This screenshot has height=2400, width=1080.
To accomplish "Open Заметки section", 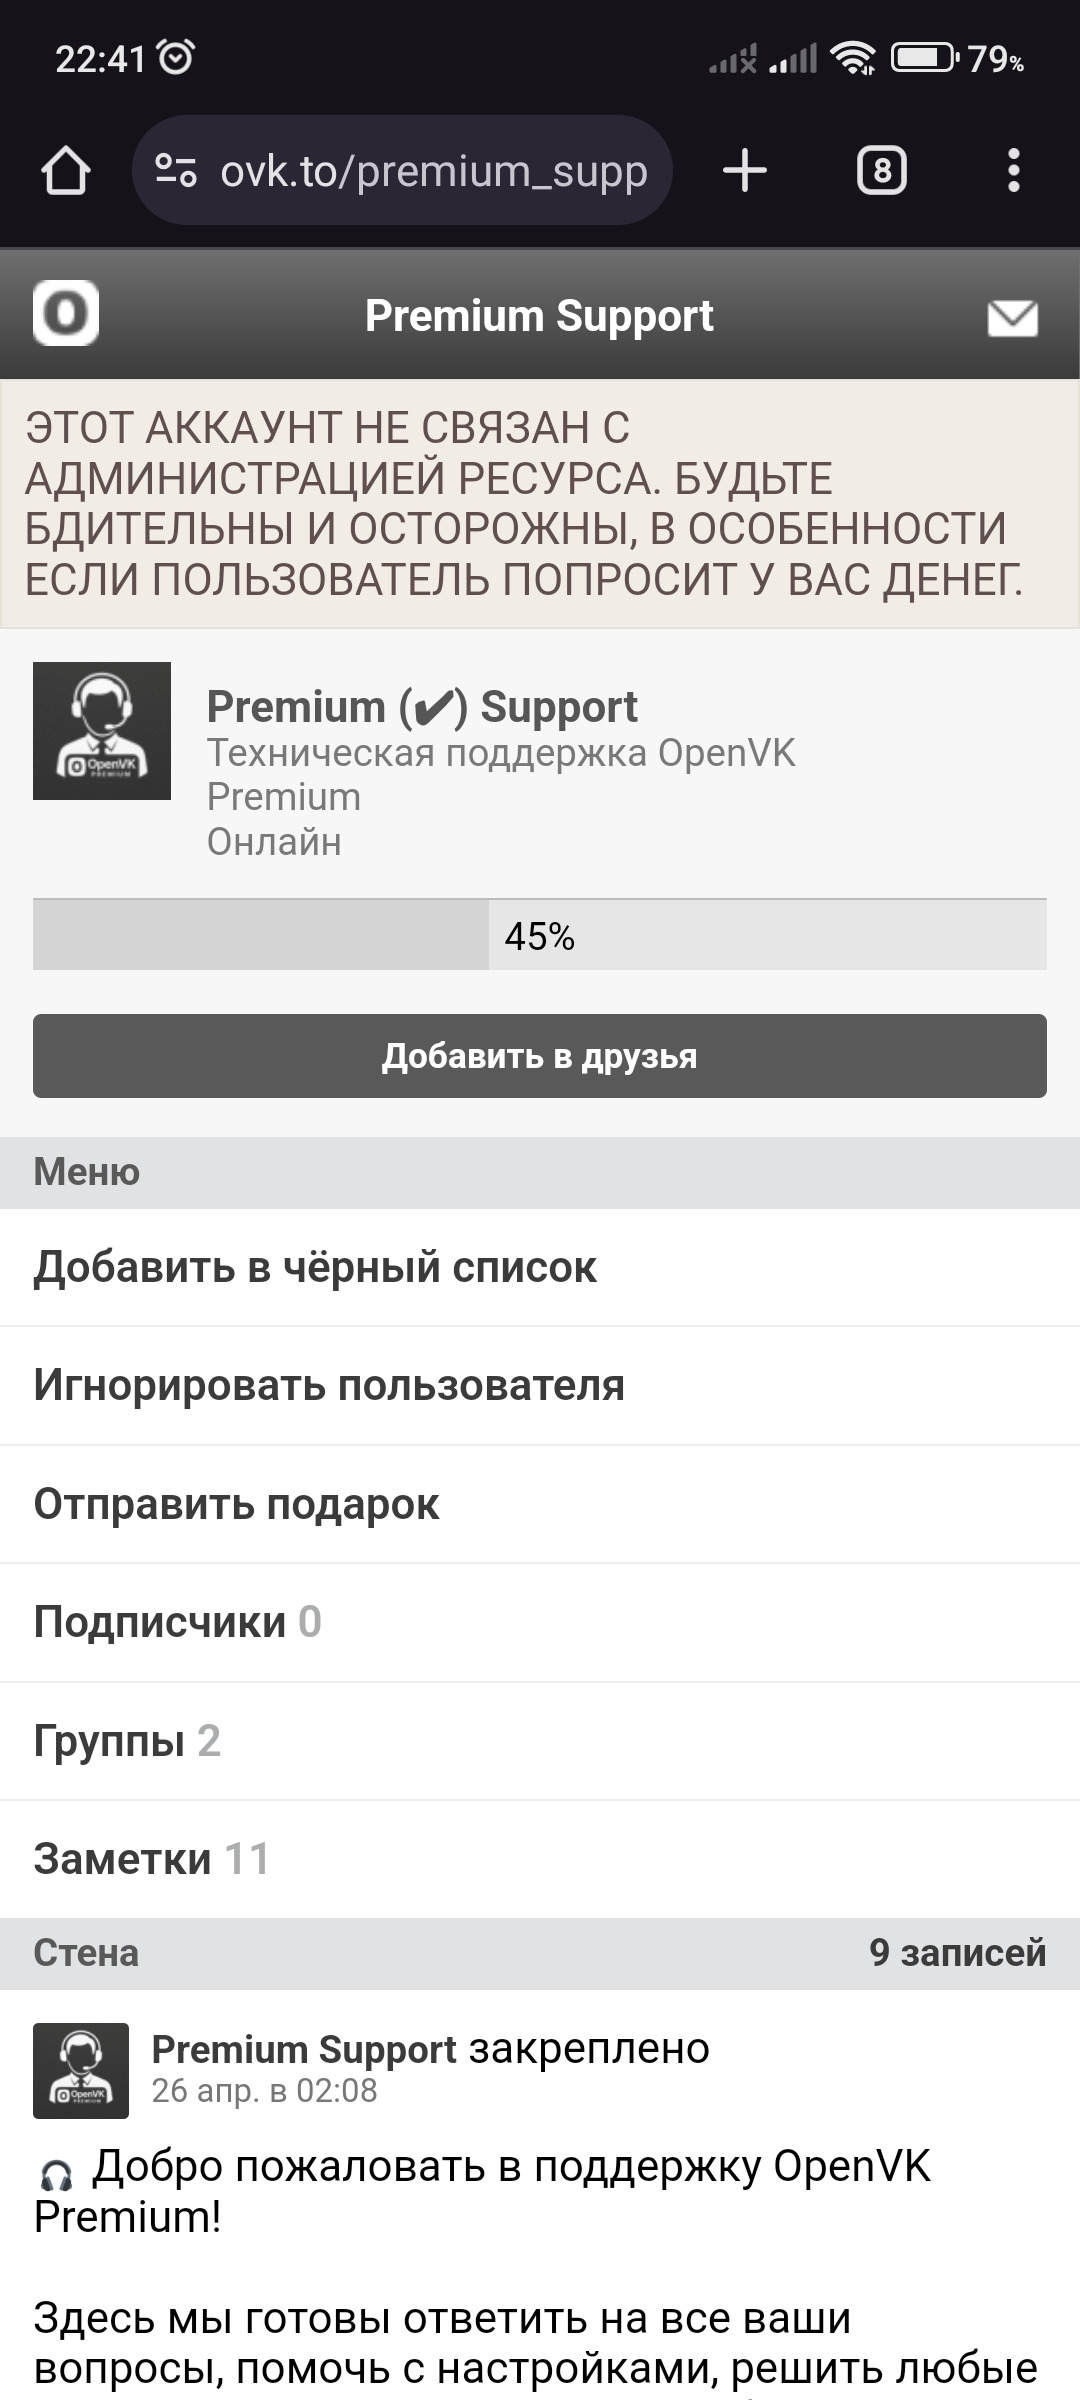I will (x=540, y=1859).
